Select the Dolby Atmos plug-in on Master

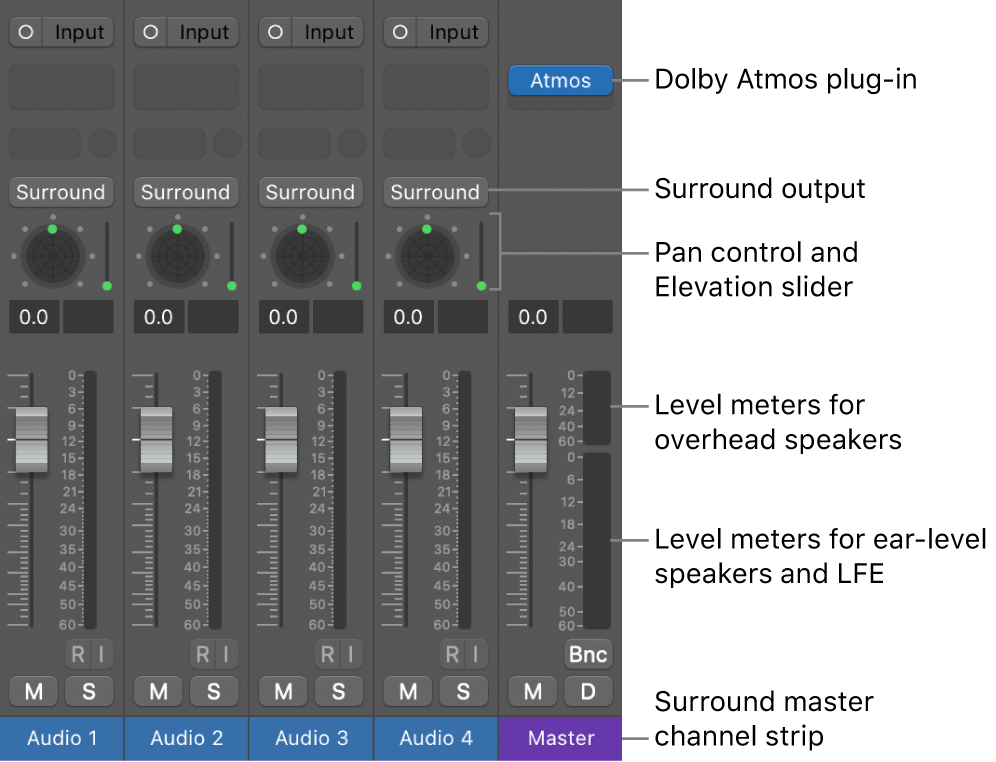560,81
